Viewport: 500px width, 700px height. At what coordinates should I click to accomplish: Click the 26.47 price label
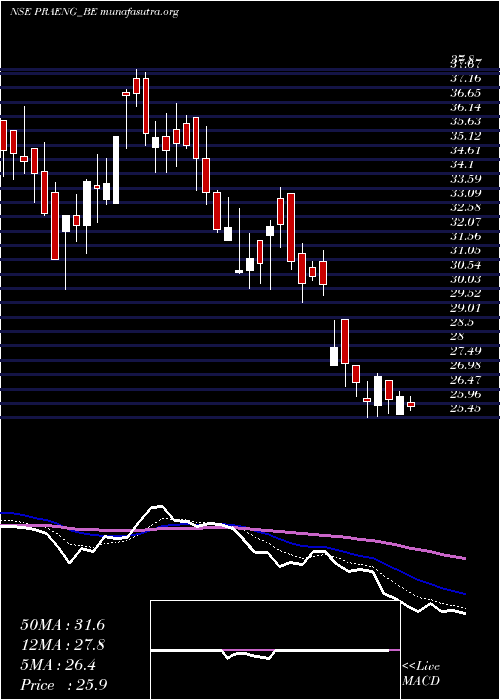[465, 380]
